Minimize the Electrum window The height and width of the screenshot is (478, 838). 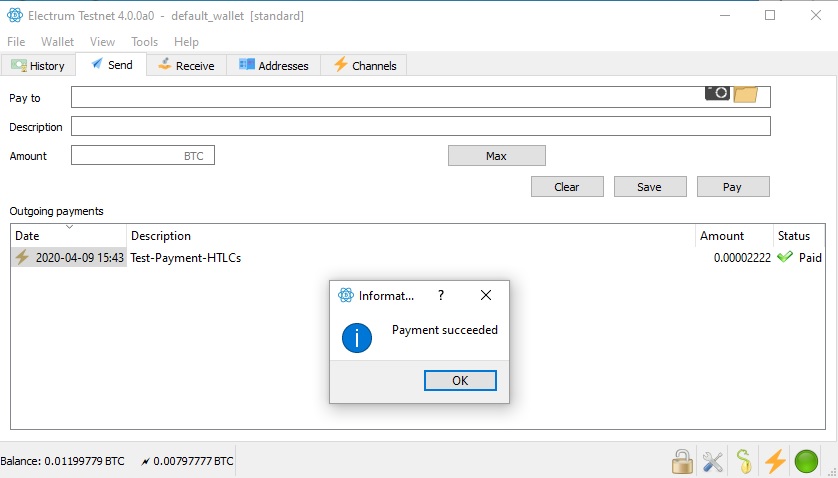725,16
